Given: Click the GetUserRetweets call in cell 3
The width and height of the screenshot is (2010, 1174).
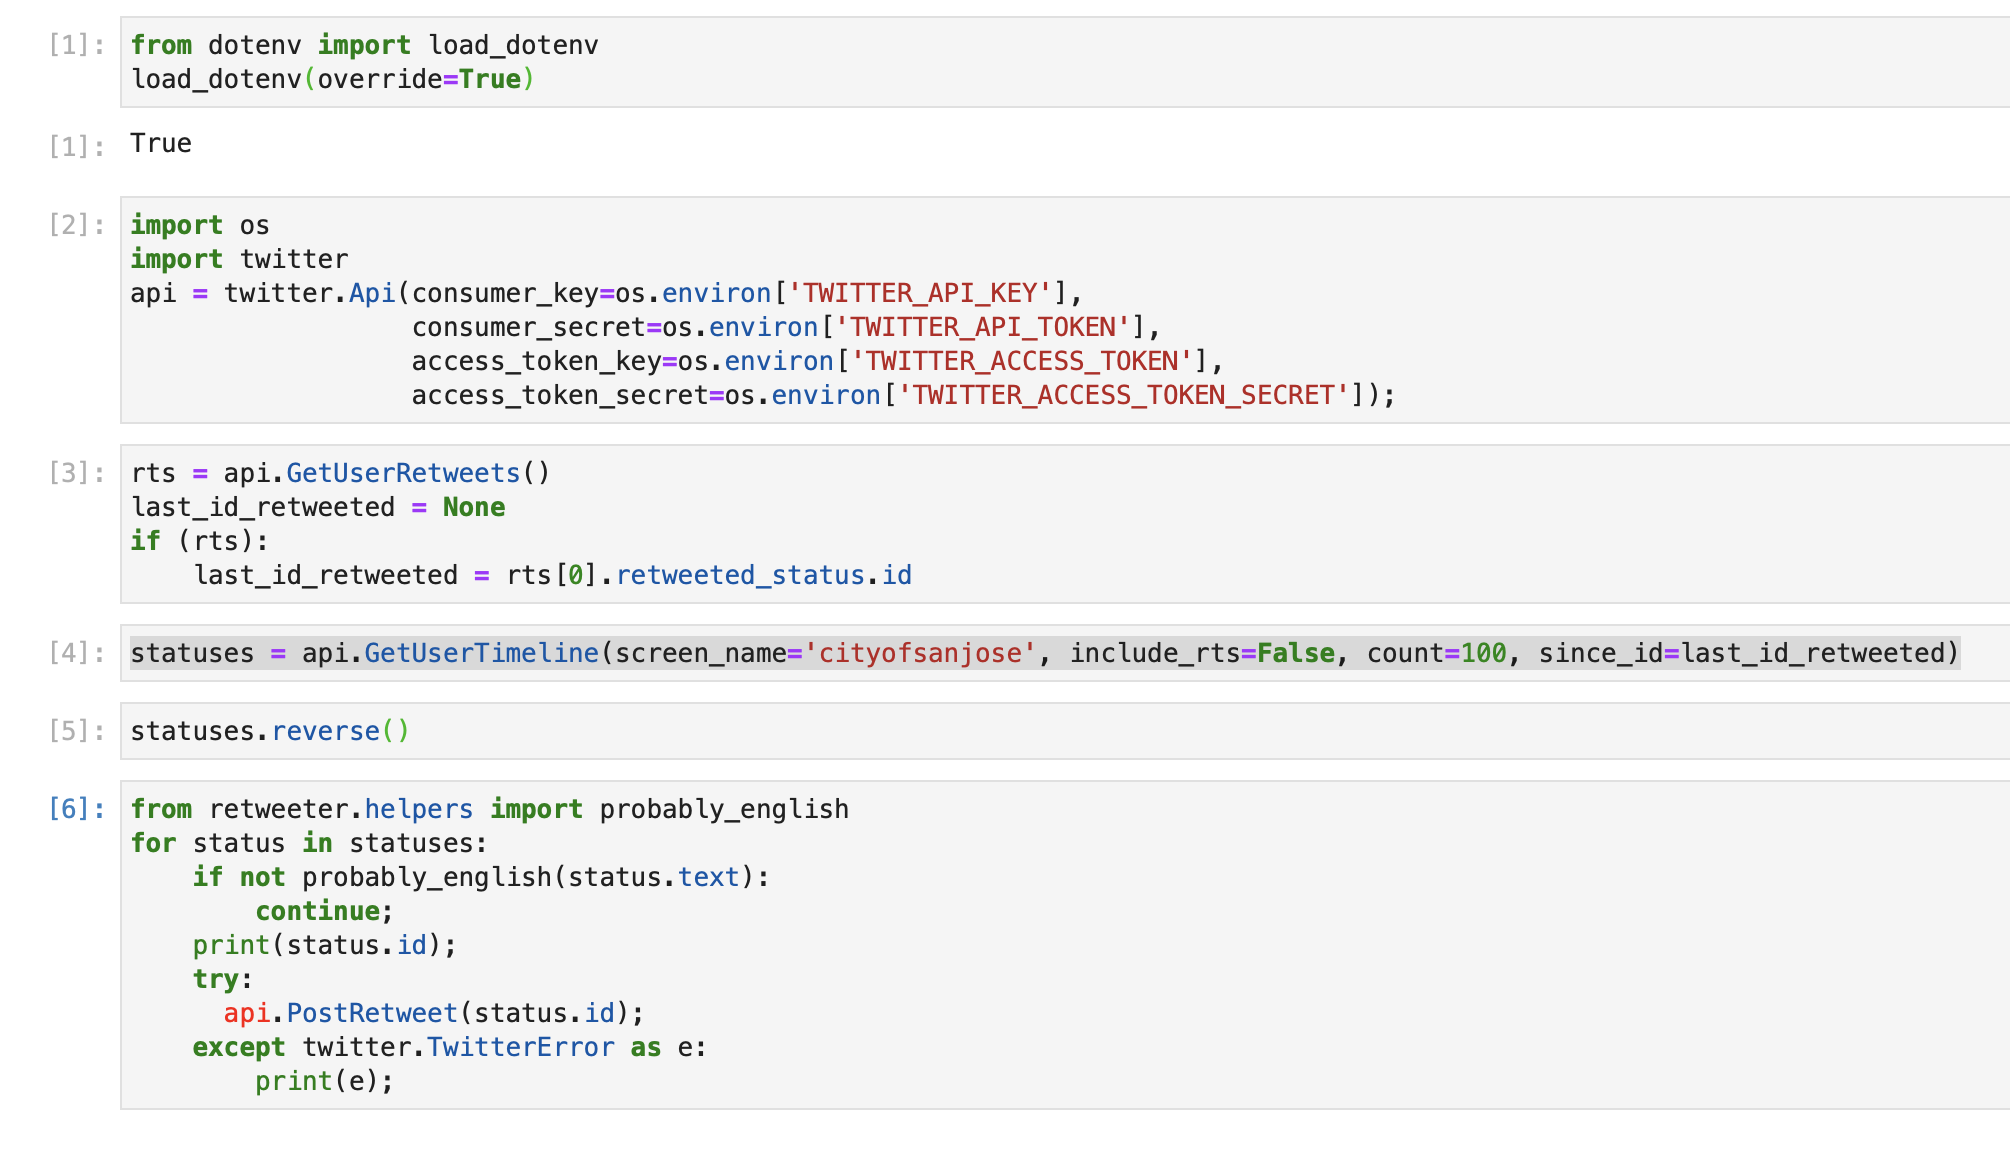Looking at the screenshot, I should click(402, 473).
